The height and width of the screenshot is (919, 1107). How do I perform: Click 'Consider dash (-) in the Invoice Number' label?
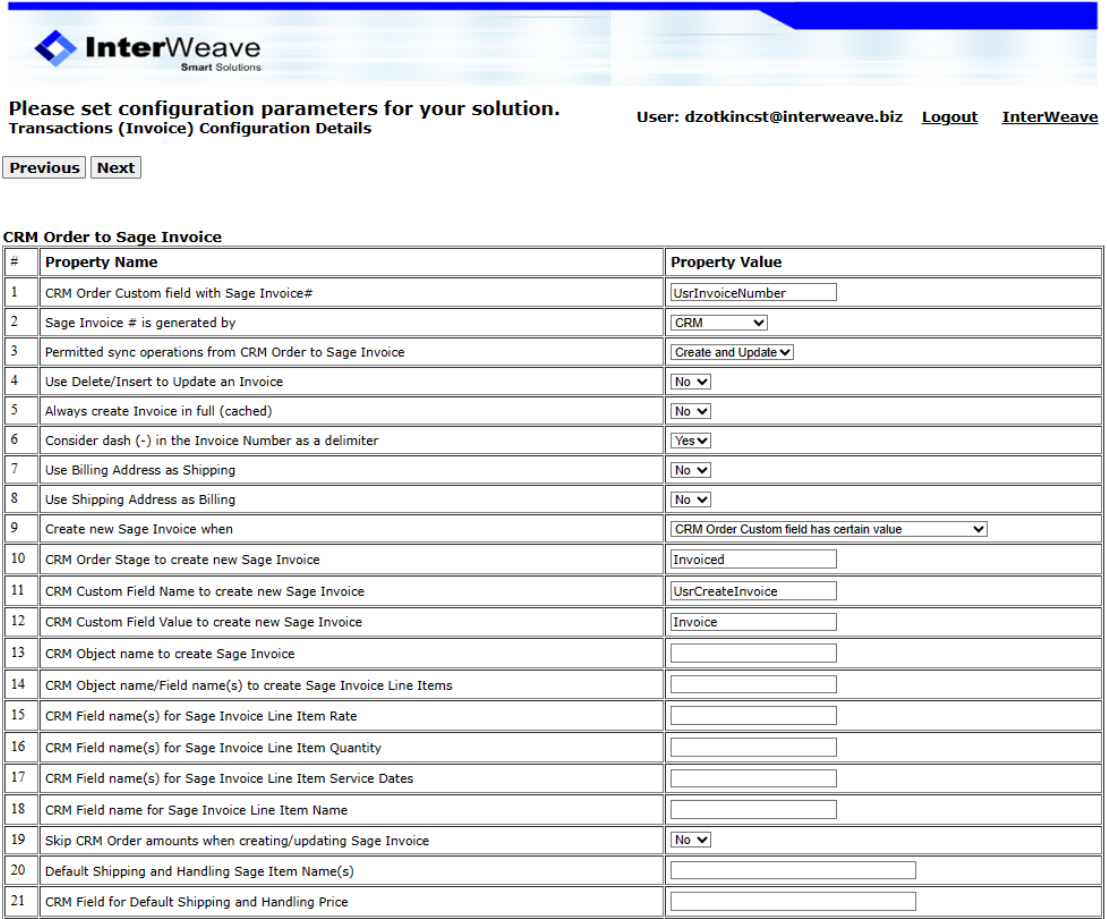pos(212,440)
